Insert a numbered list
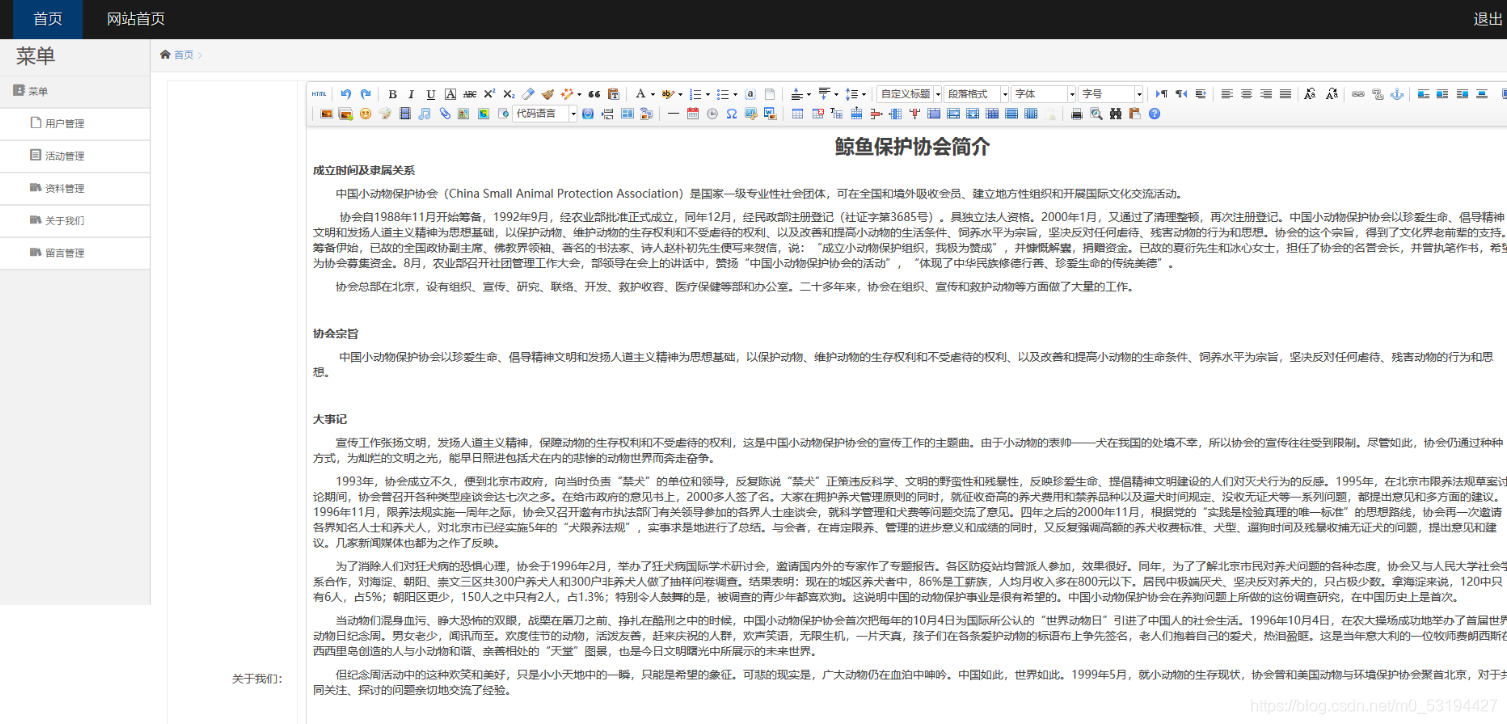The height and width of the screenshot is (724, 1507). (x=696, y=94)
